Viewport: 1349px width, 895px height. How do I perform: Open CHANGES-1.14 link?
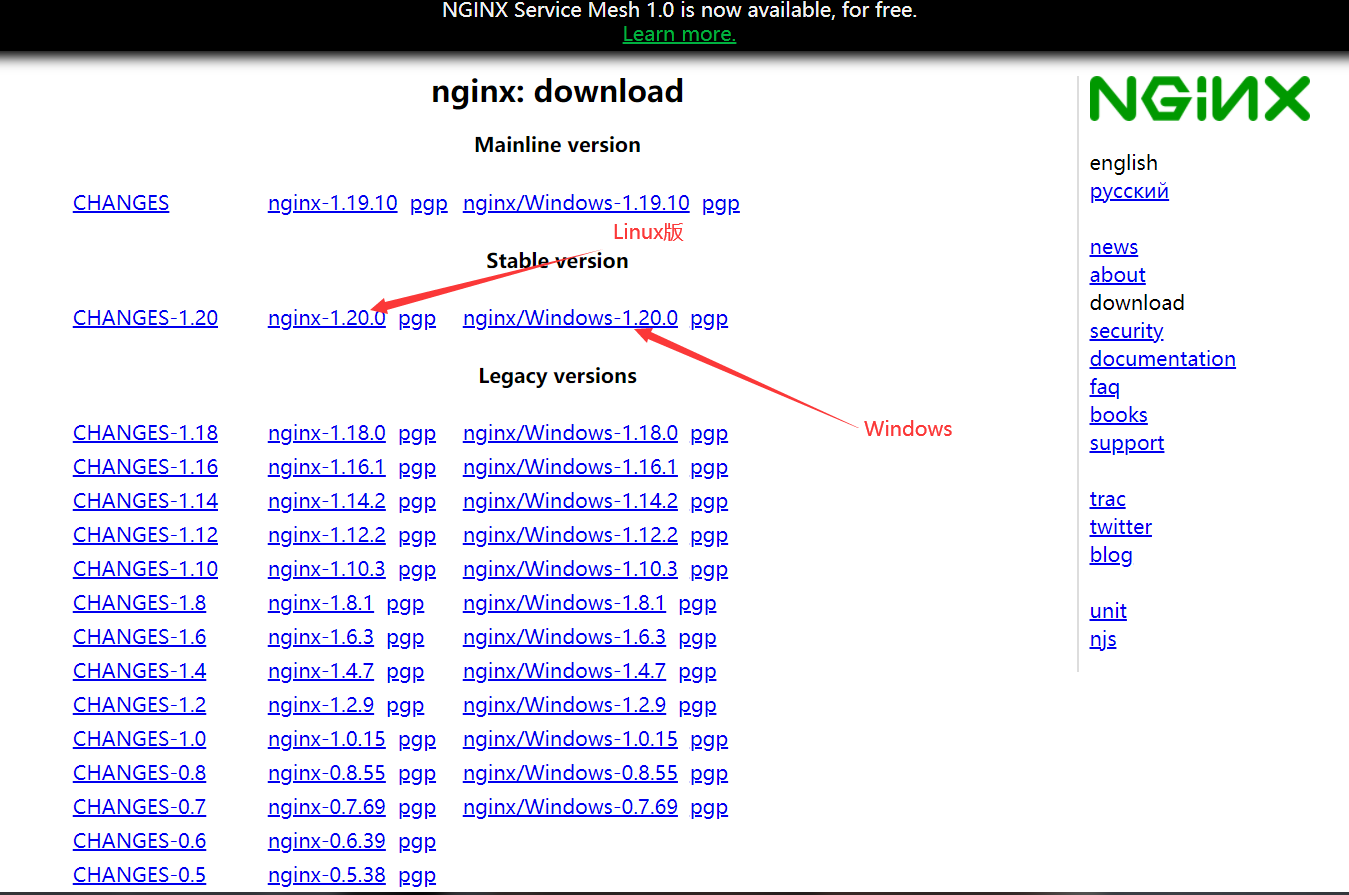coord(145,501)
